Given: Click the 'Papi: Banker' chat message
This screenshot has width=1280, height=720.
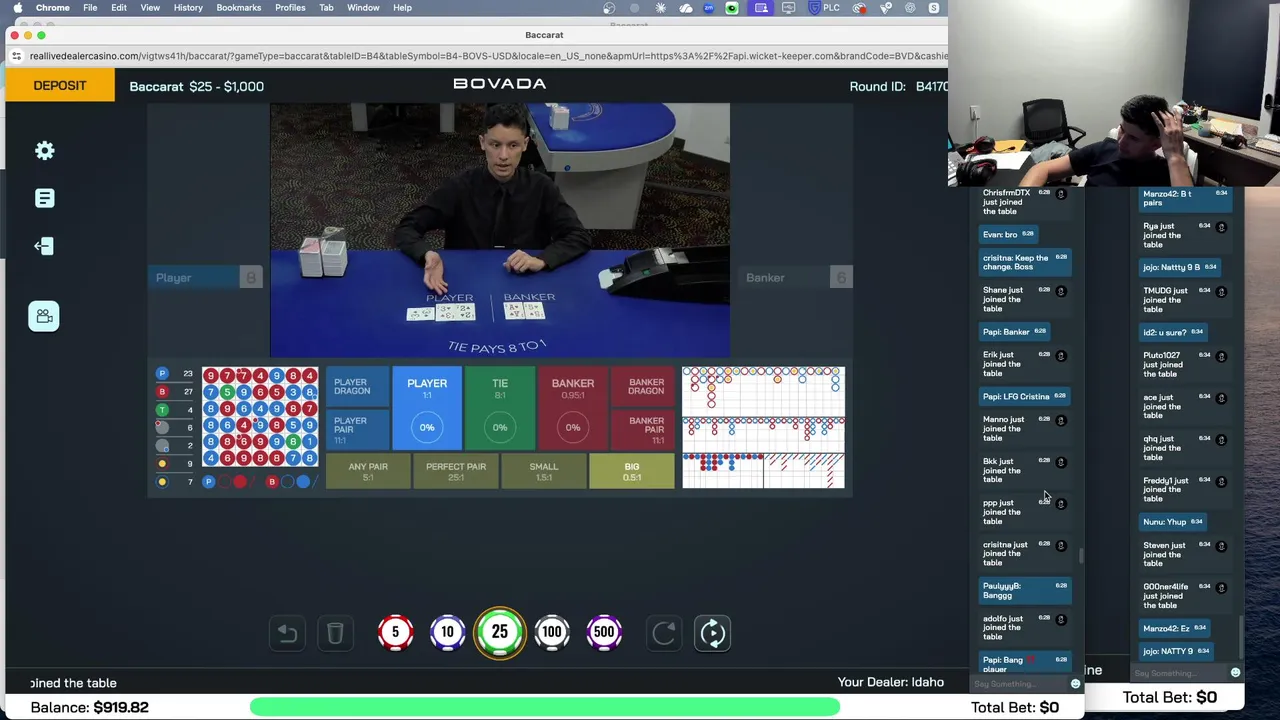Looking at the screenshot, I should point(1014,332).
